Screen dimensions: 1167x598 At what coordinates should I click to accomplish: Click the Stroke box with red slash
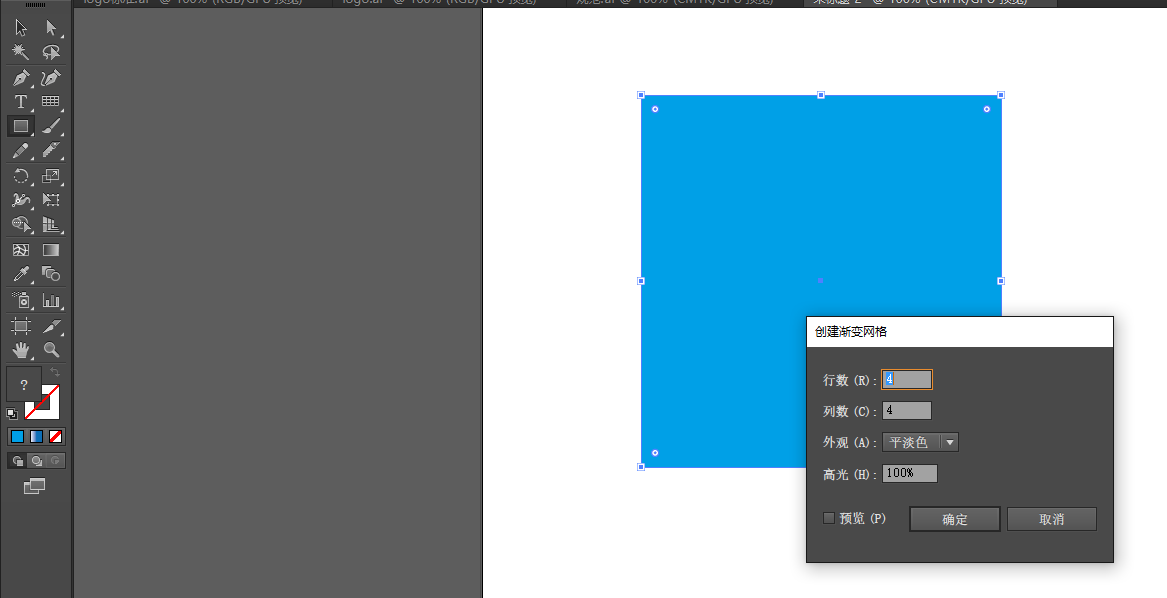click(51, 410)
